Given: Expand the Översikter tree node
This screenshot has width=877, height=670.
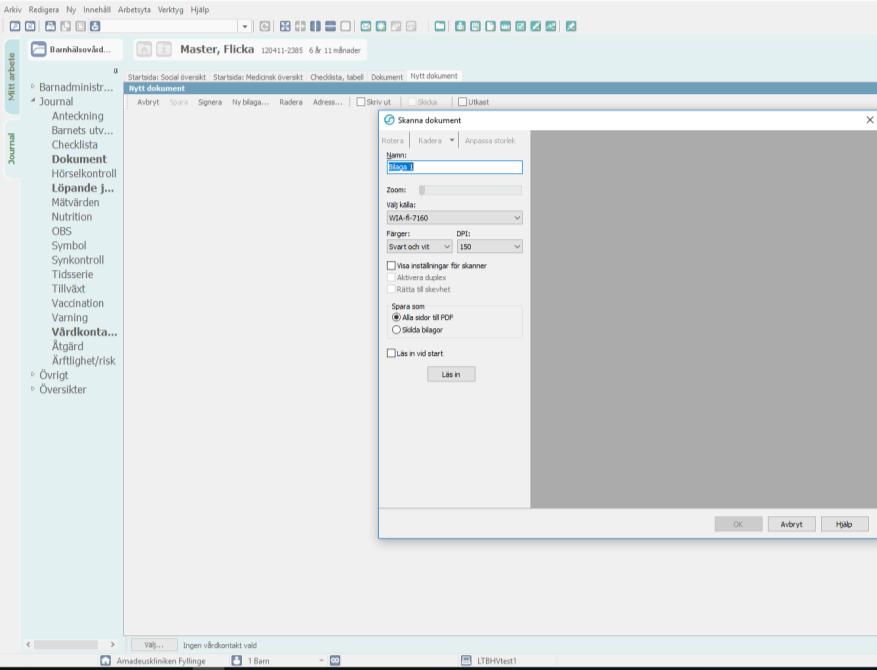Looking at the screenshot, I should pyautogui.click(x=32, y=389).
